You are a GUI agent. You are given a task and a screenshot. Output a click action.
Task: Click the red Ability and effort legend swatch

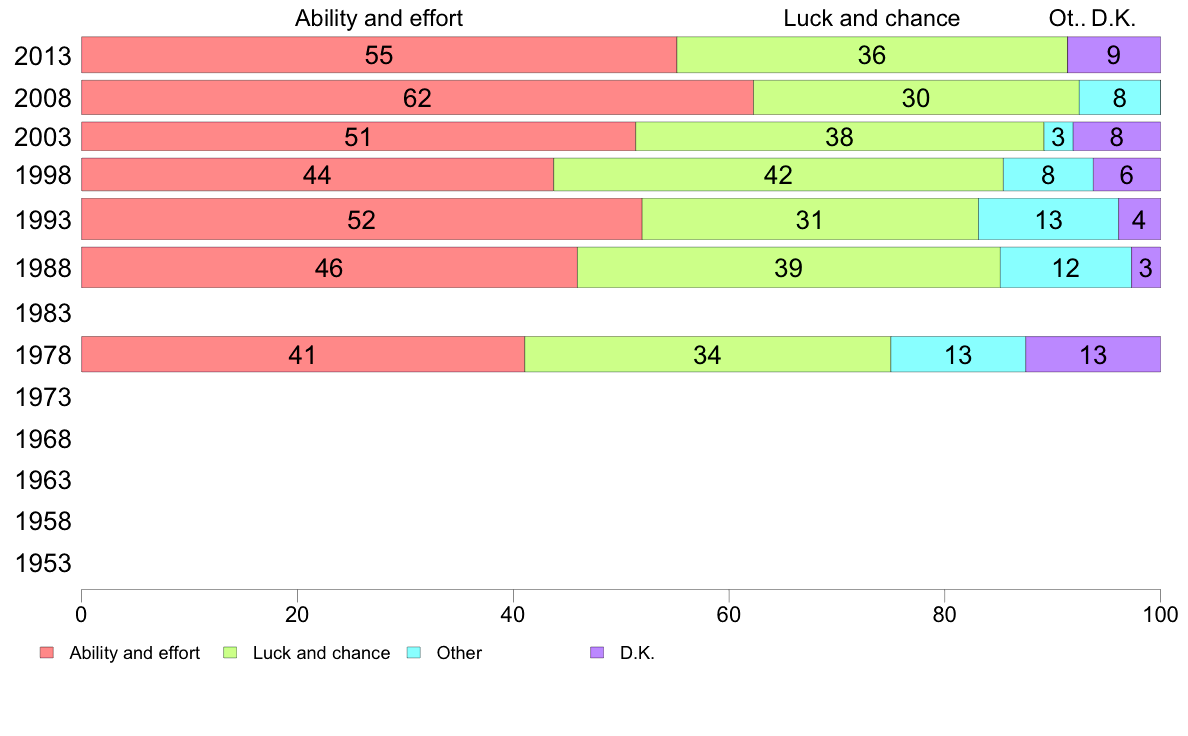47,653
